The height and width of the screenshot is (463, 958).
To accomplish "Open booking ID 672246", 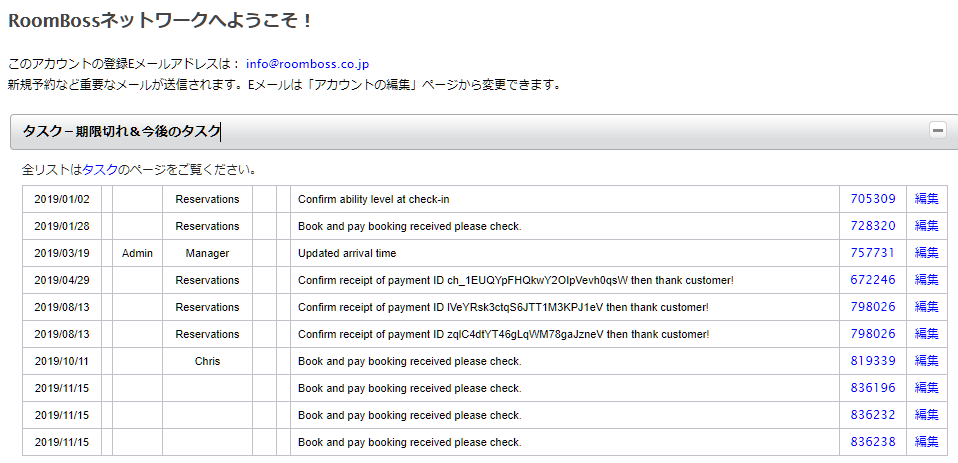I will tap(872, 280).
